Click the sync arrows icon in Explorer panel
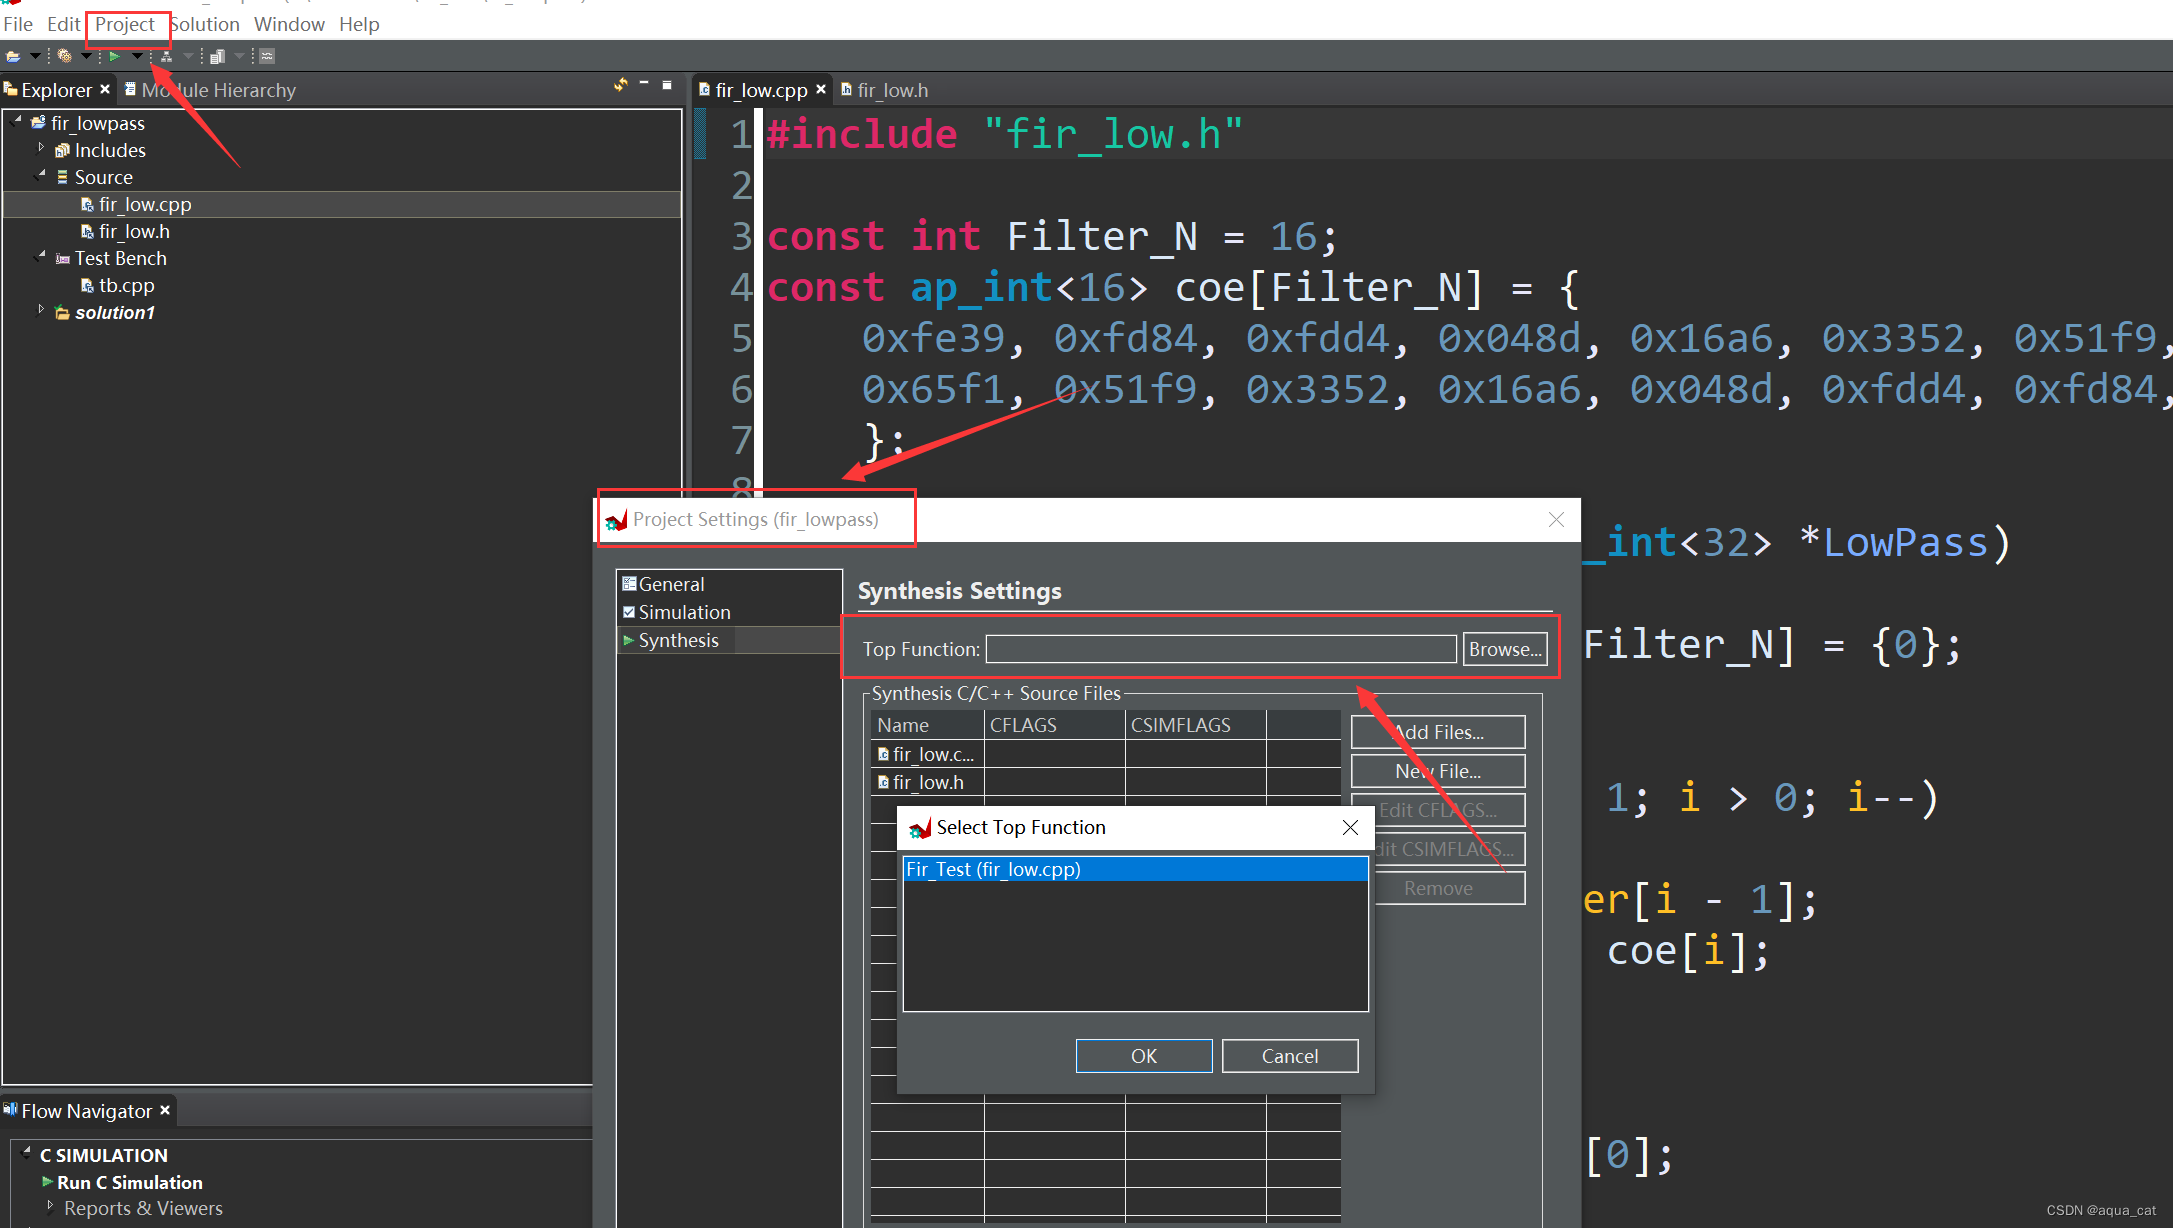 pyautogui.click(x=620, y=86)
